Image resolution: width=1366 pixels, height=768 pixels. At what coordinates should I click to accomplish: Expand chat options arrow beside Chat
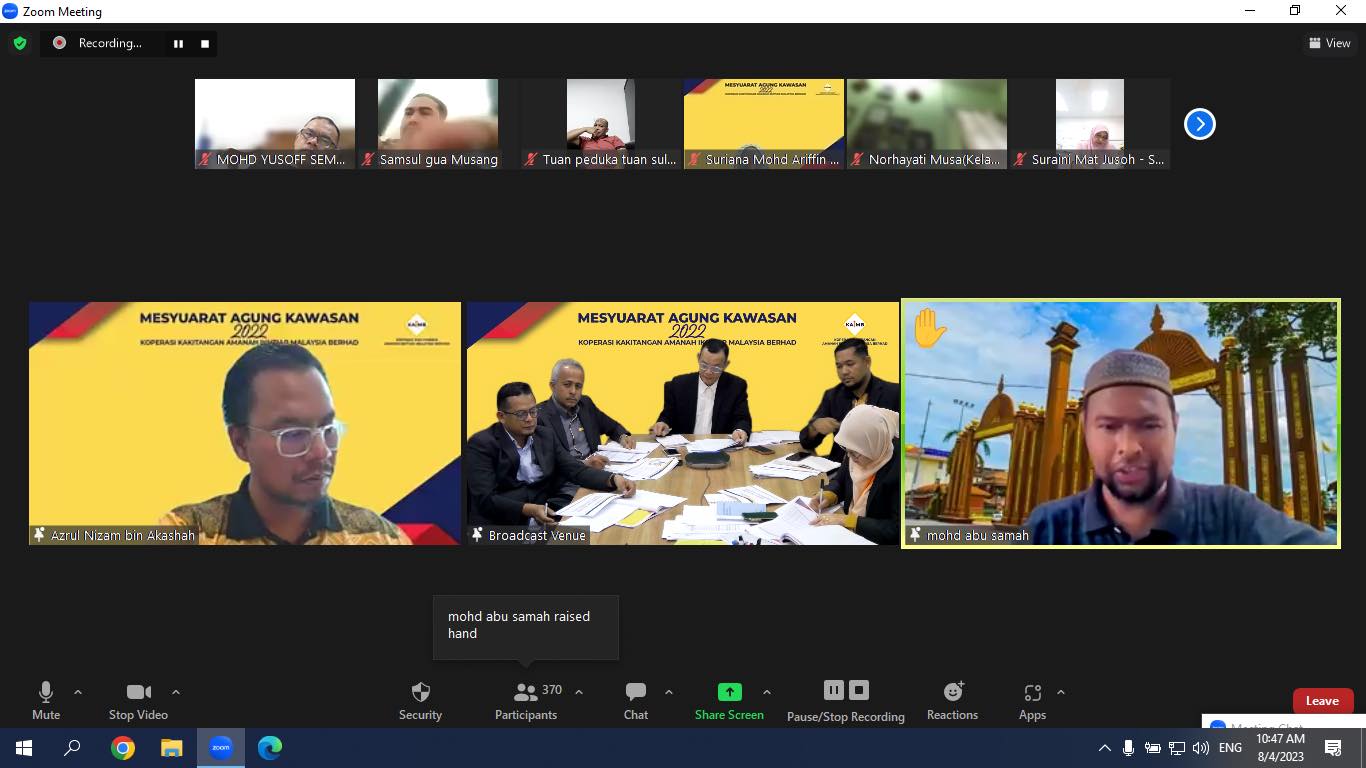tap(669, 692)
